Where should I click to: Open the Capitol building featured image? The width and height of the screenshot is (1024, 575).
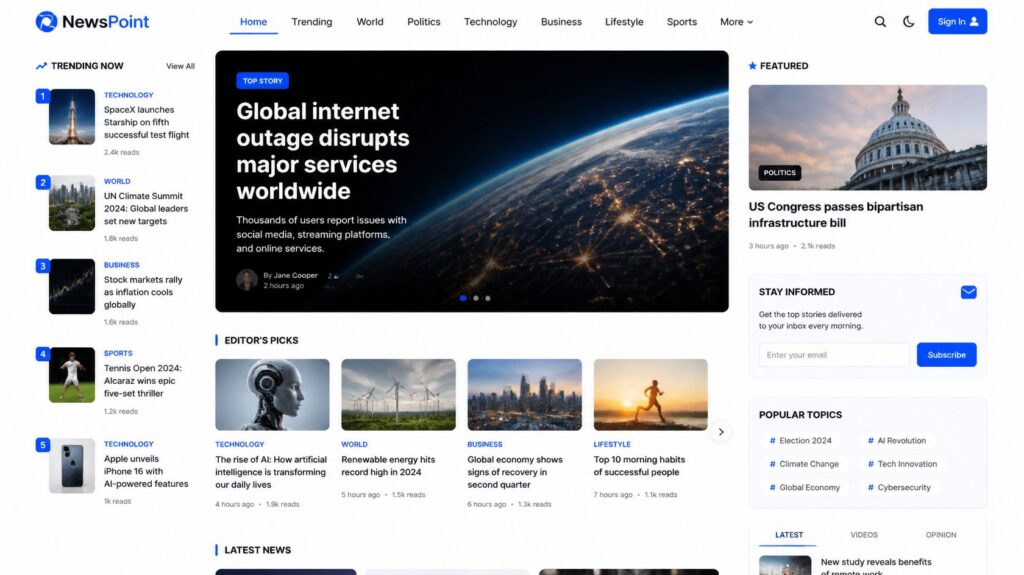click(867, 137)
